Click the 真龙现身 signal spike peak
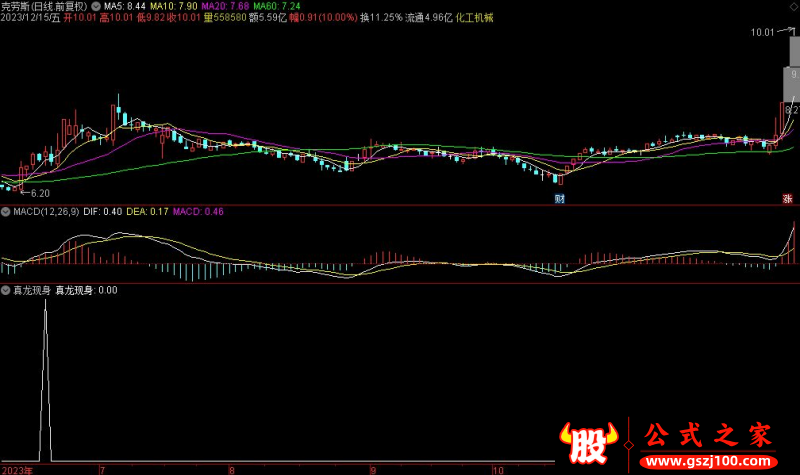The image size is (800, 475). coord(44,302)
